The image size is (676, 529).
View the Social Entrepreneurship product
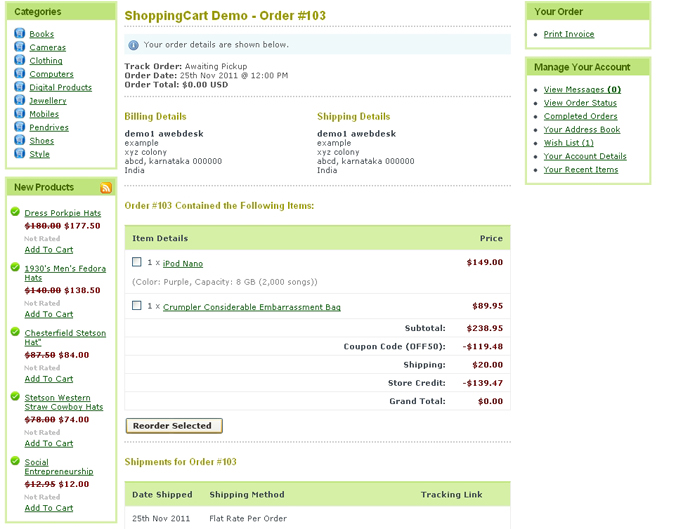[x=59, y=467]
